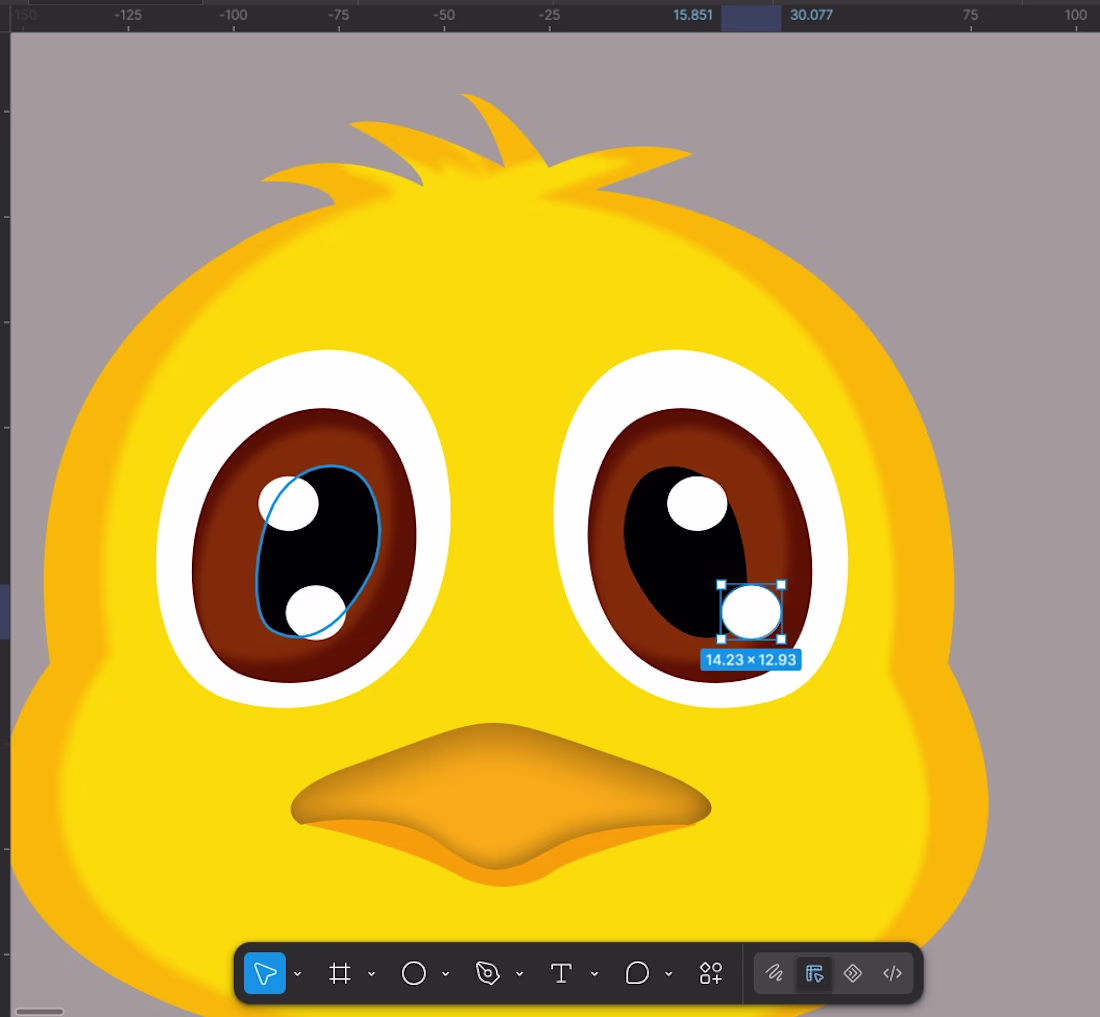Expand the shape tools chevron next to Ellipse
1100x1017 pixels.
(x=445, y=974)
